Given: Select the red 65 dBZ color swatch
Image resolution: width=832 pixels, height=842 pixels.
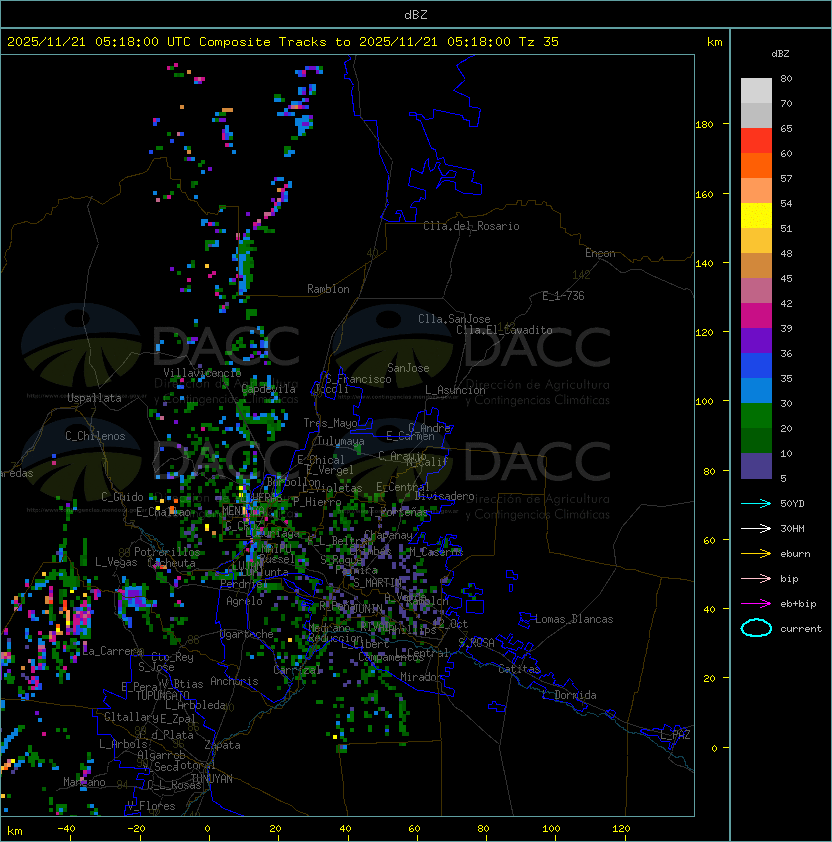Looking at the screenshot, I should click(756, 141).
